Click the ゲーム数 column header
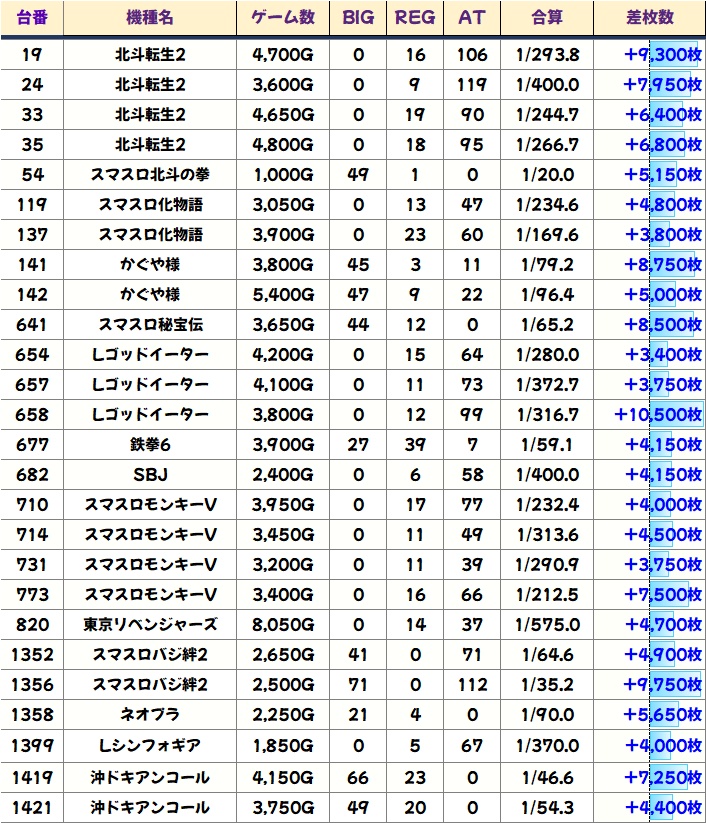Viewport: 706px width, 823px height. [x=282, y=18]
